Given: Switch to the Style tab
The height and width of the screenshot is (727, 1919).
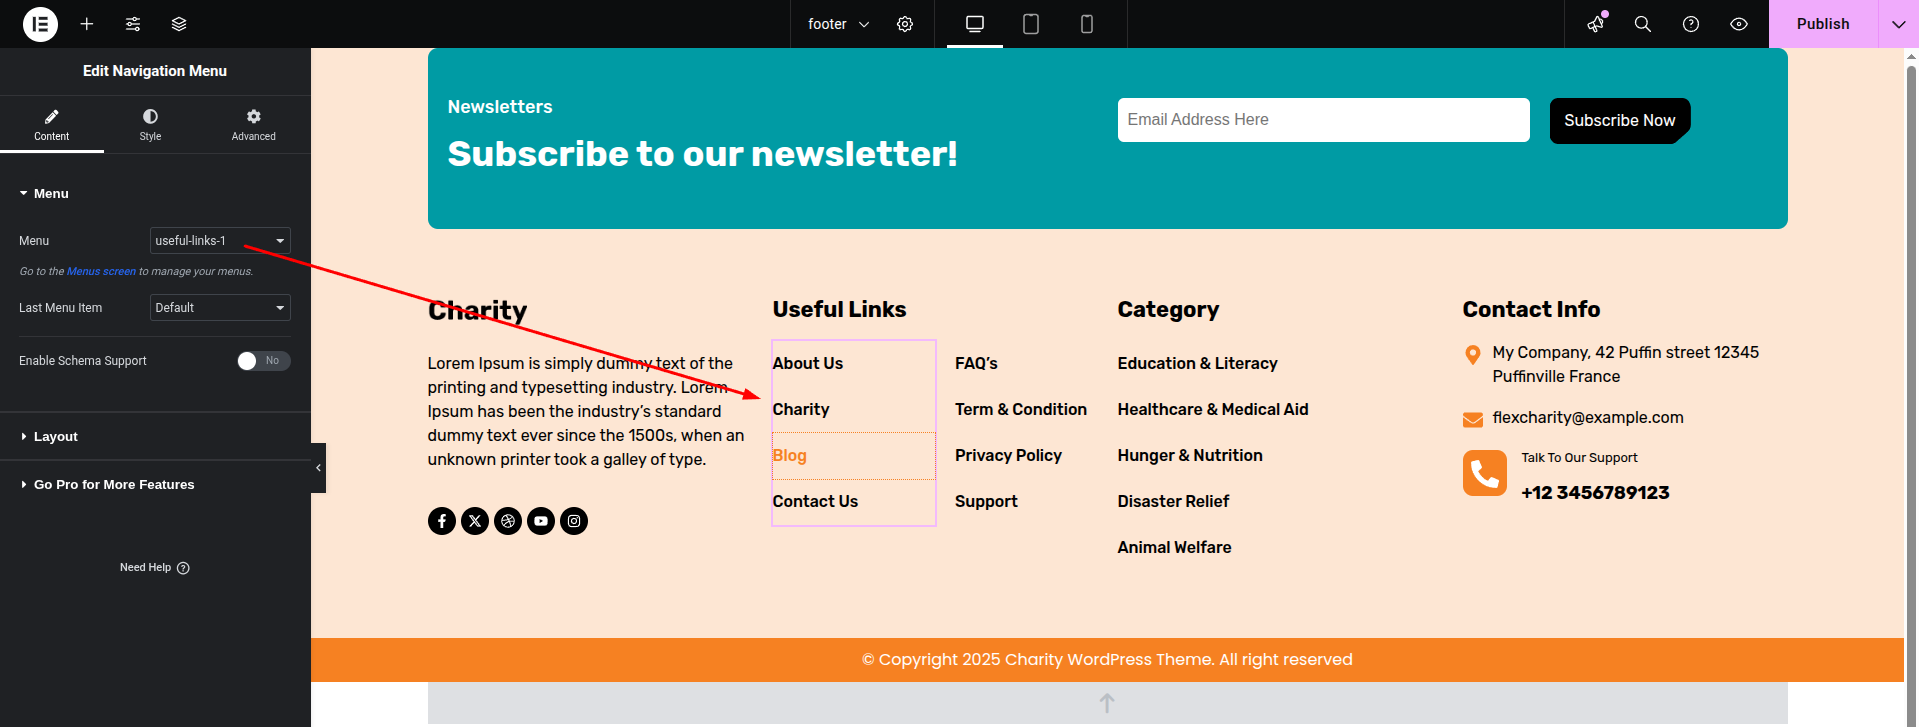Looking at the screenshot, I should point(150,124).
